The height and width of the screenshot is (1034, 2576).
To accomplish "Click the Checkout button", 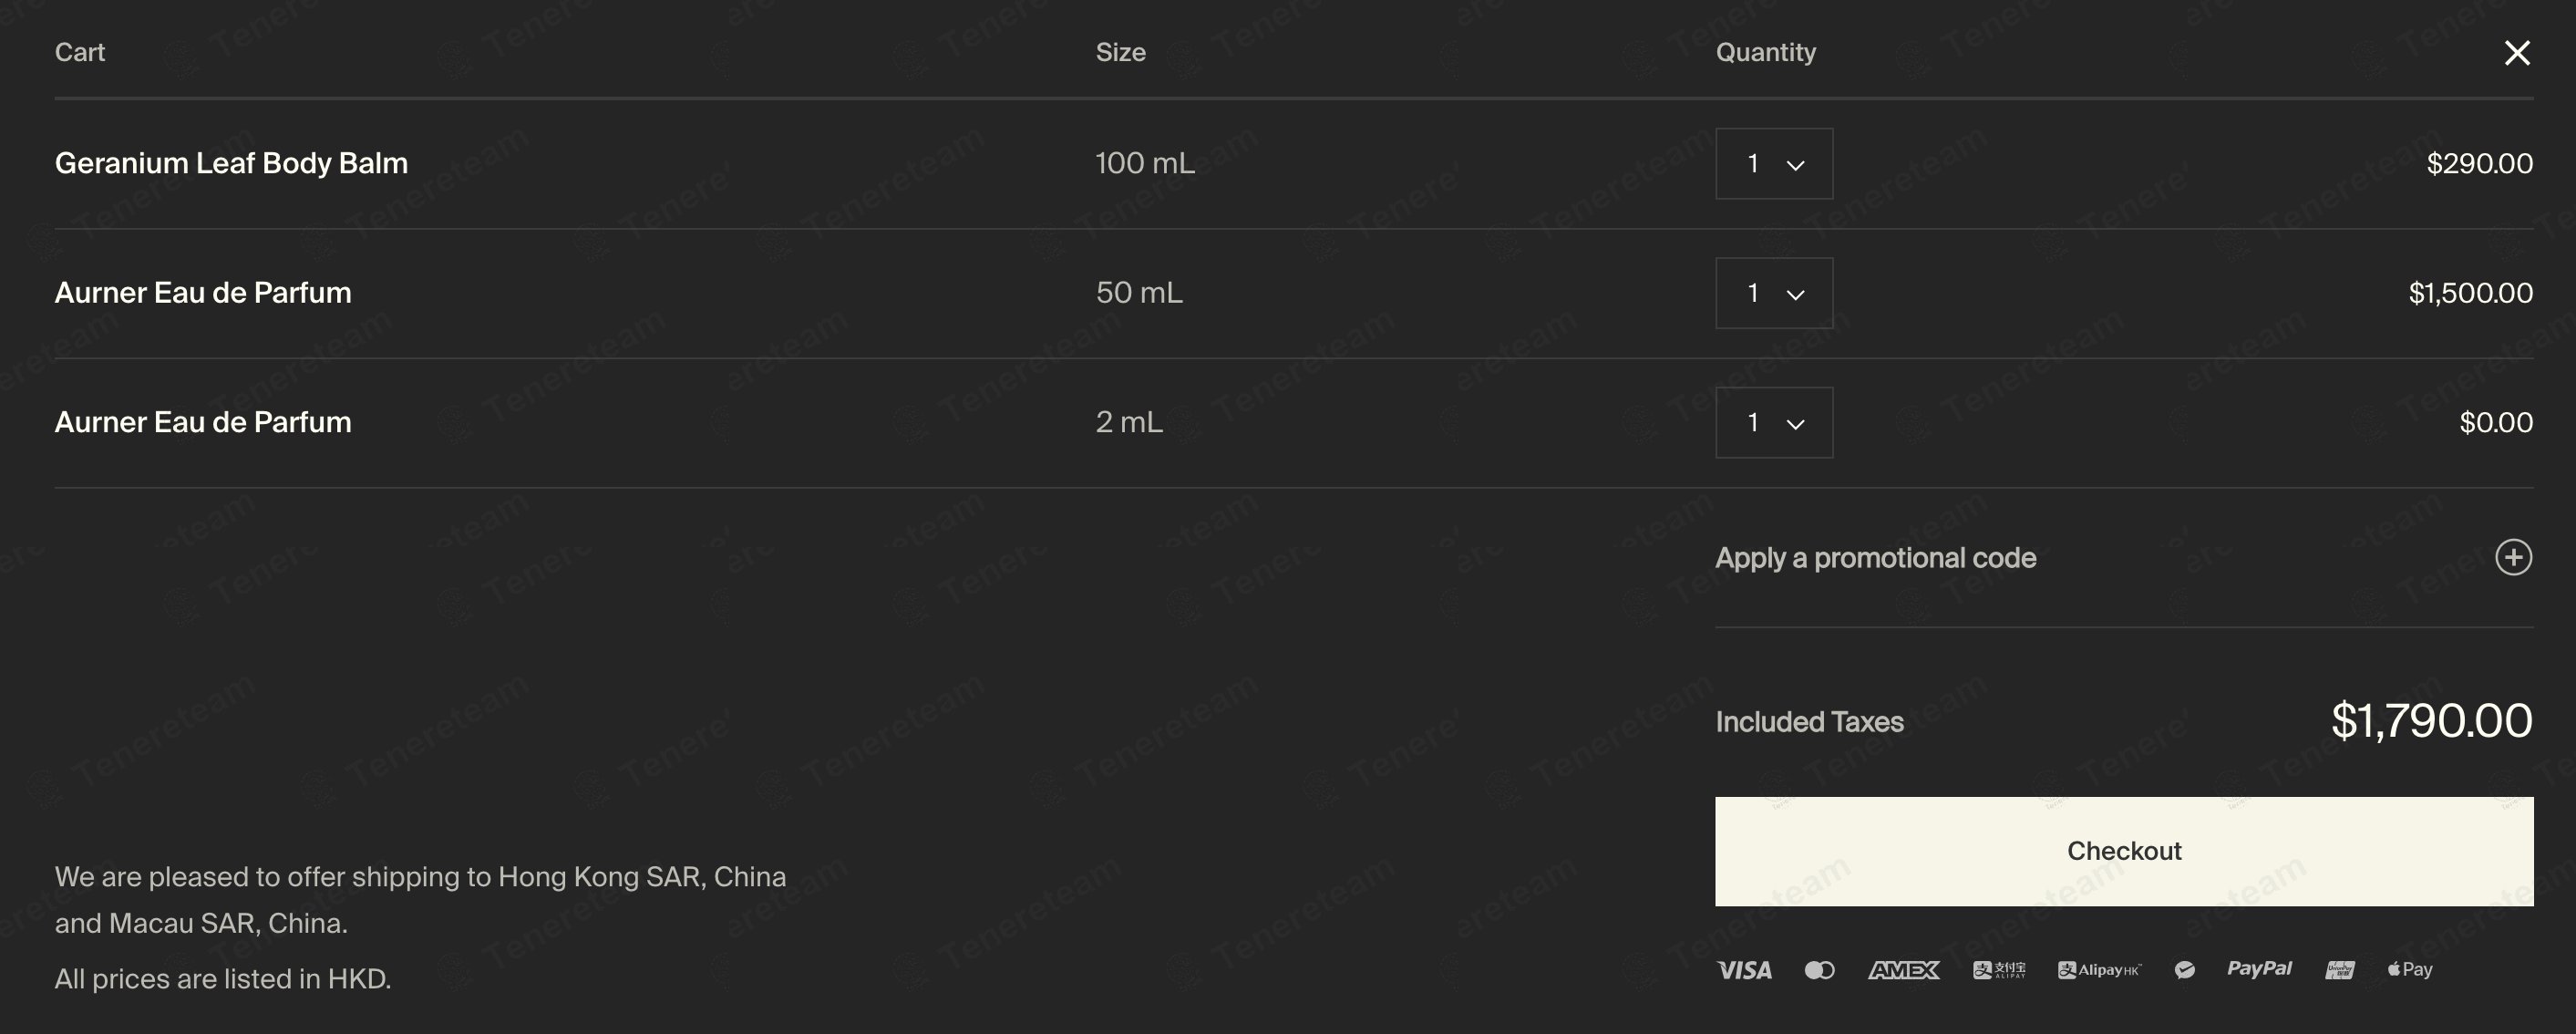I will [2124, 851].
